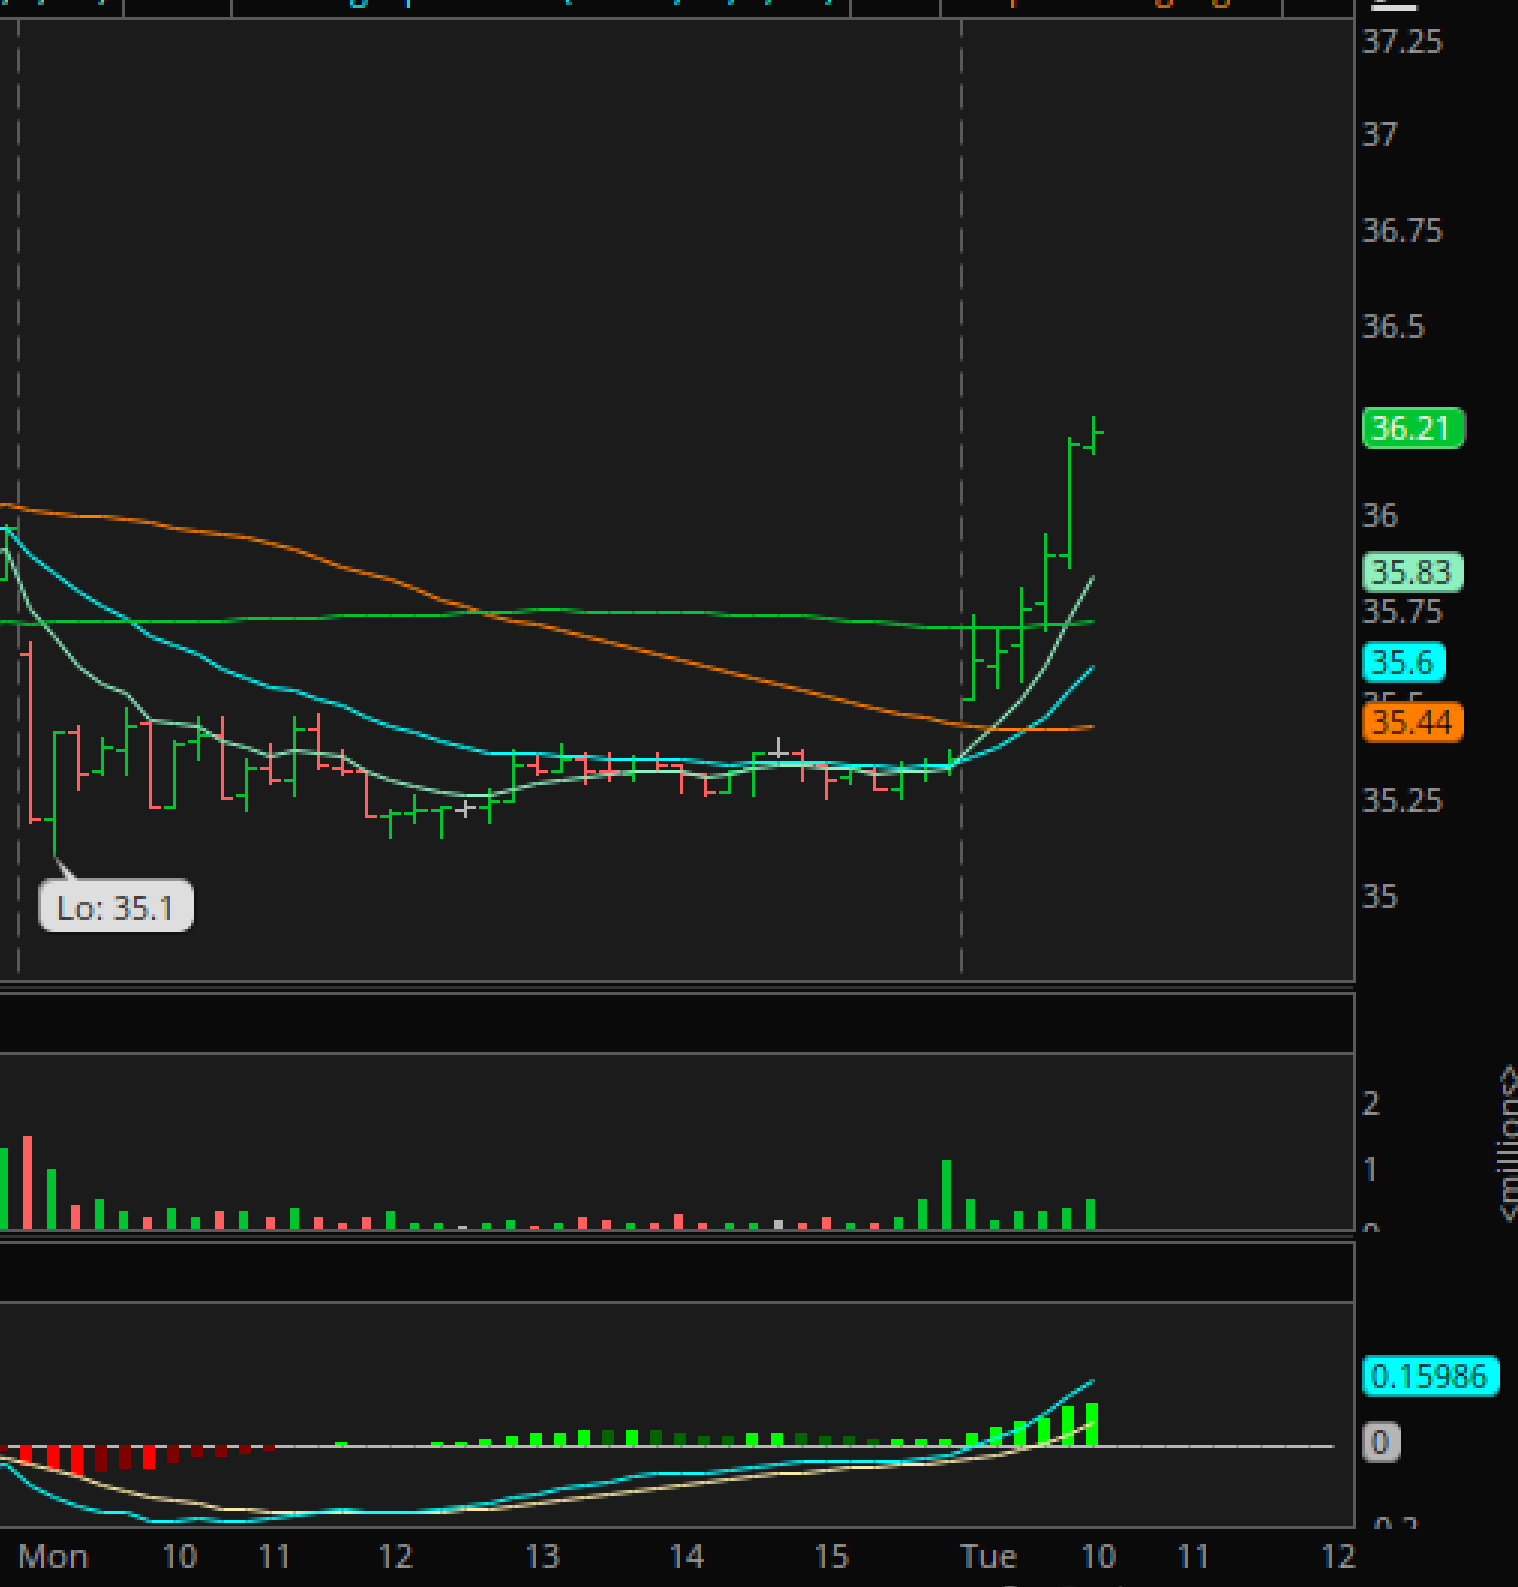Click the cyan 35.6 price bubble
This screenshot has height=1587, width=1518.
tap(1404, 662)
